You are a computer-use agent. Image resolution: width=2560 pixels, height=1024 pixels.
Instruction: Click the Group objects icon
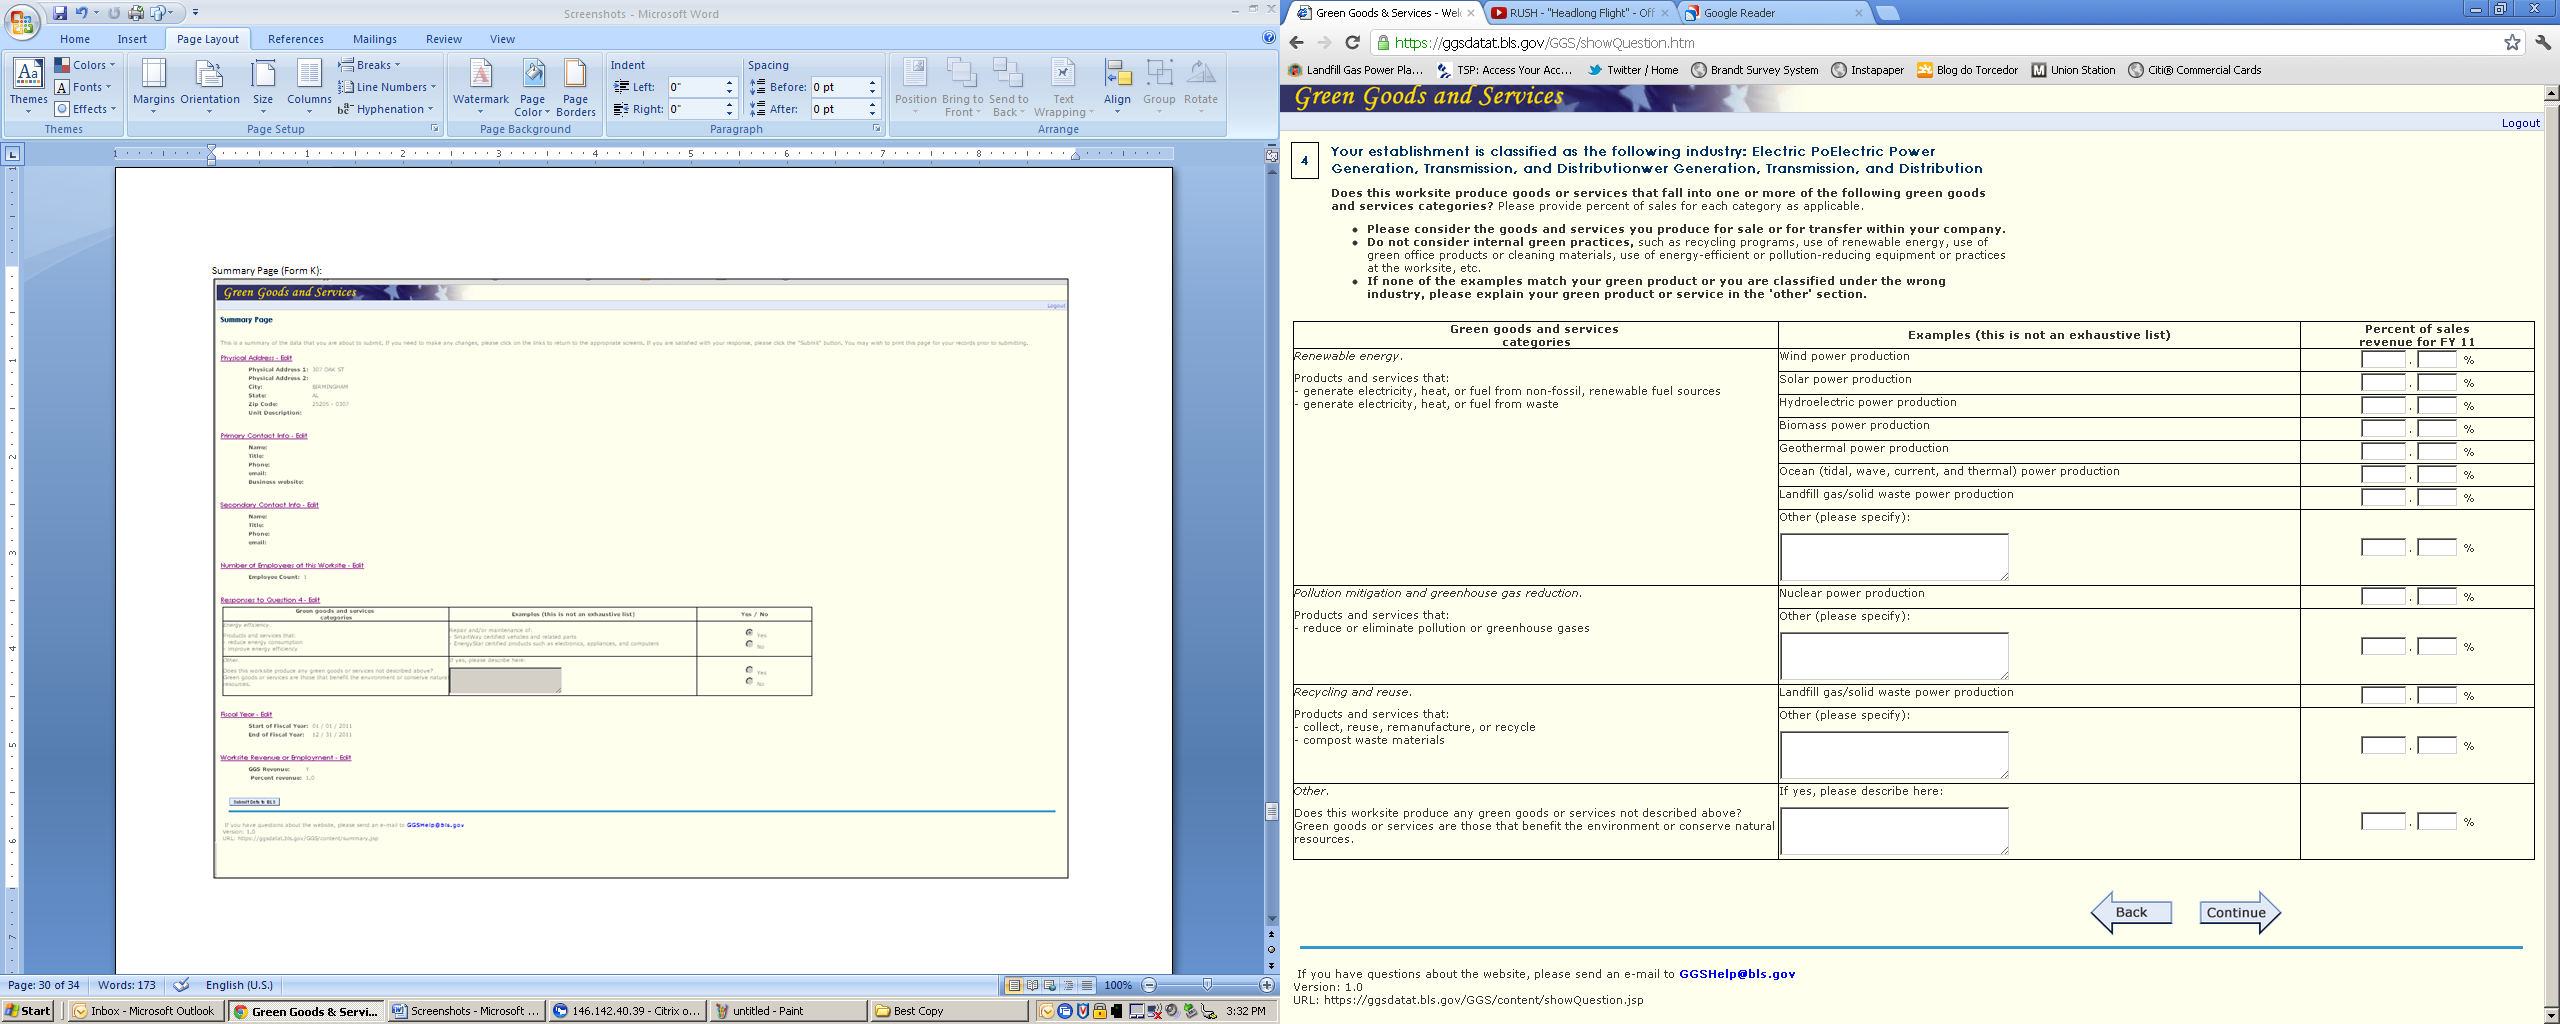pyautogui.click(x=1159, y=85)
